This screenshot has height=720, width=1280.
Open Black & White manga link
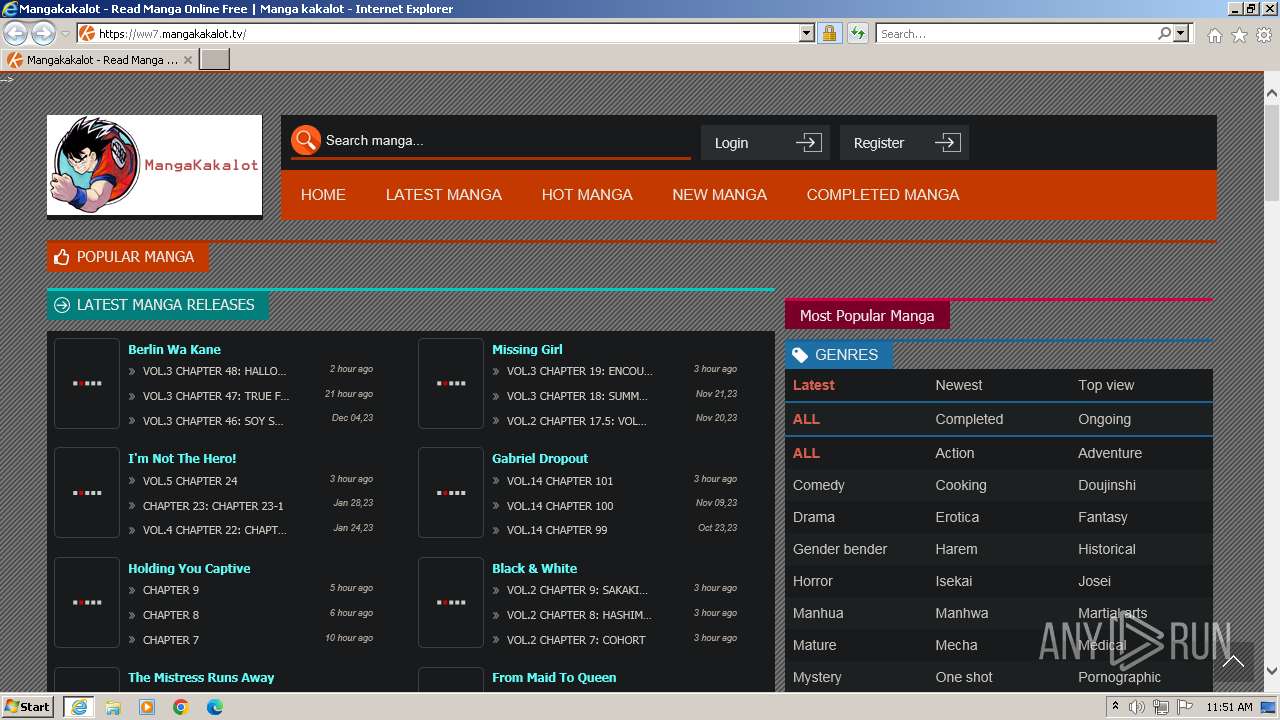[x=534, y=568]
